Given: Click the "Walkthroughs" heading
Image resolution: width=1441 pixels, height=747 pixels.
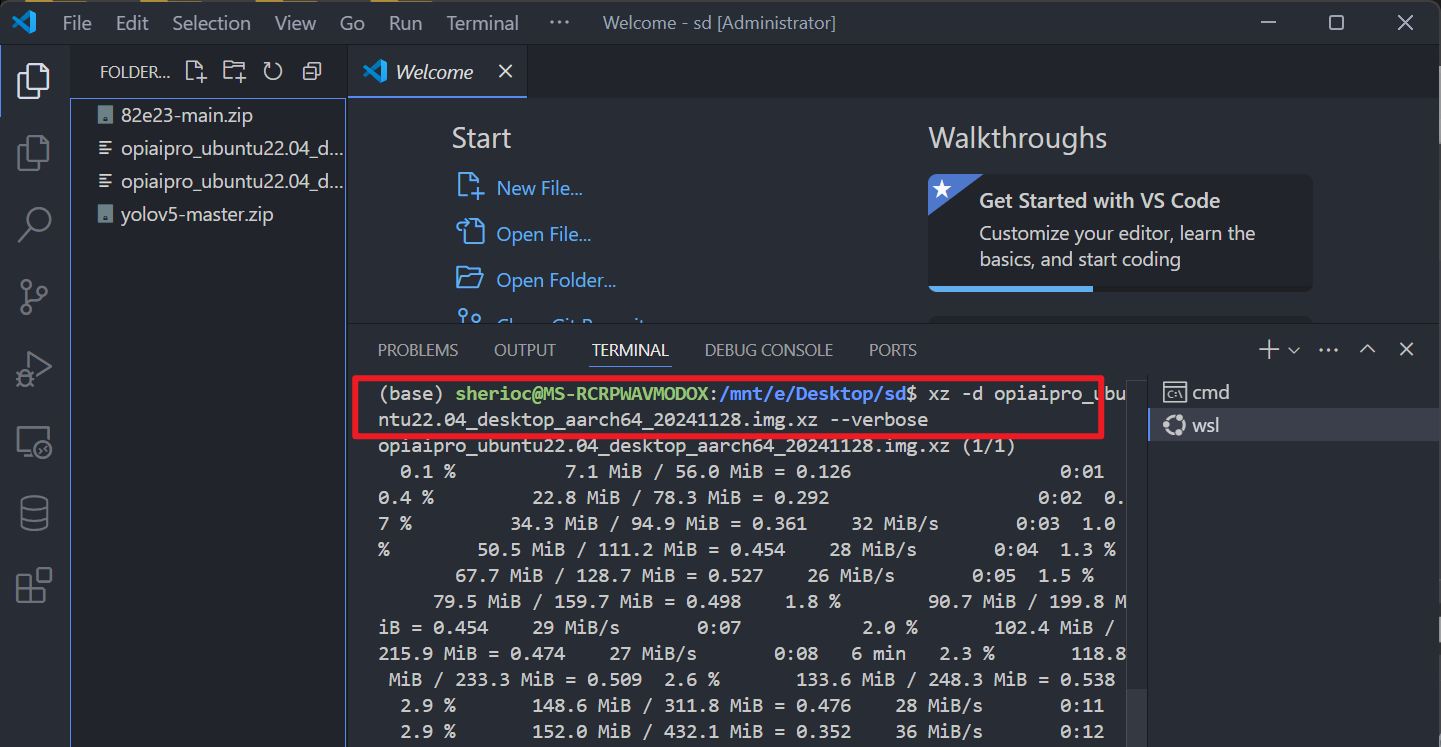Looking at the screenshot, I should pyautogui.click(x=1018, y=138).
